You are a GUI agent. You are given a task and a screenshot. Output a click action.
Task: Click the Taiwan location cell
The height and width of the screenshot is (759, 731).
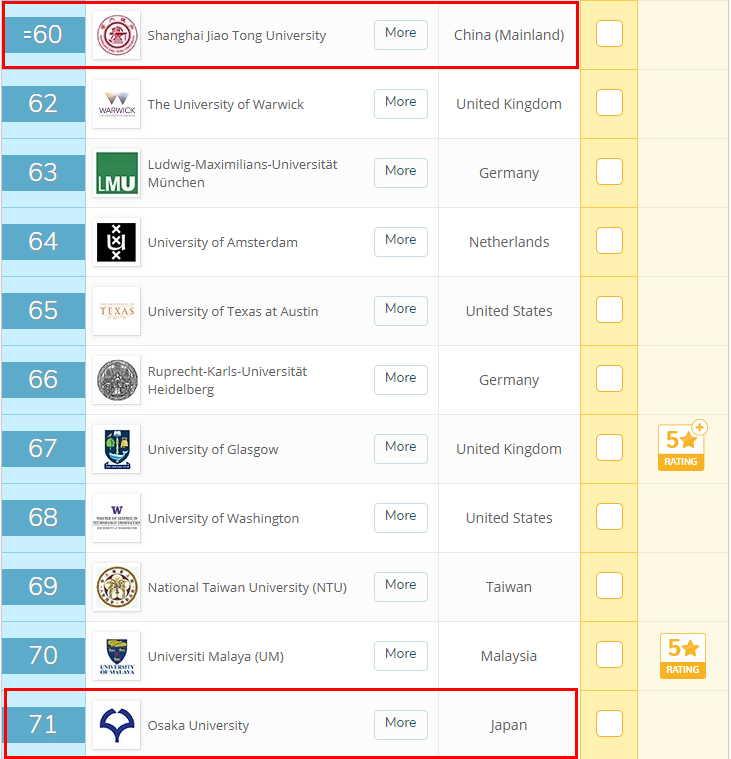[509, 587]
